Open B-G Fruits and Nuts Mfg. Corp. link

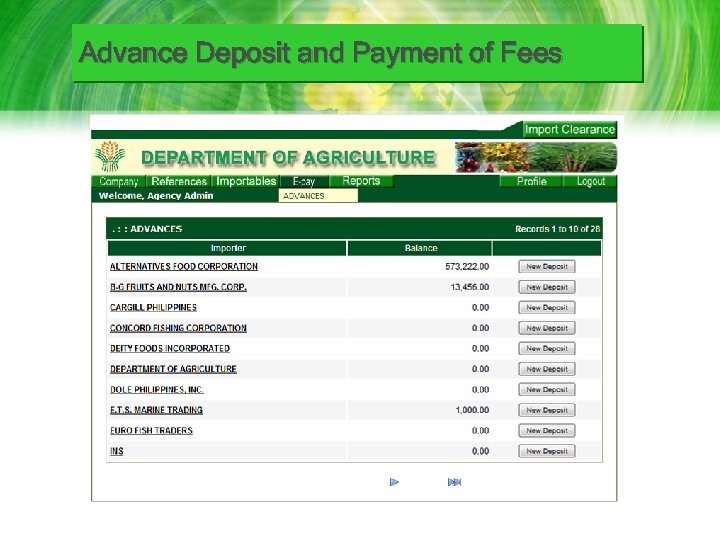[178, 287]
